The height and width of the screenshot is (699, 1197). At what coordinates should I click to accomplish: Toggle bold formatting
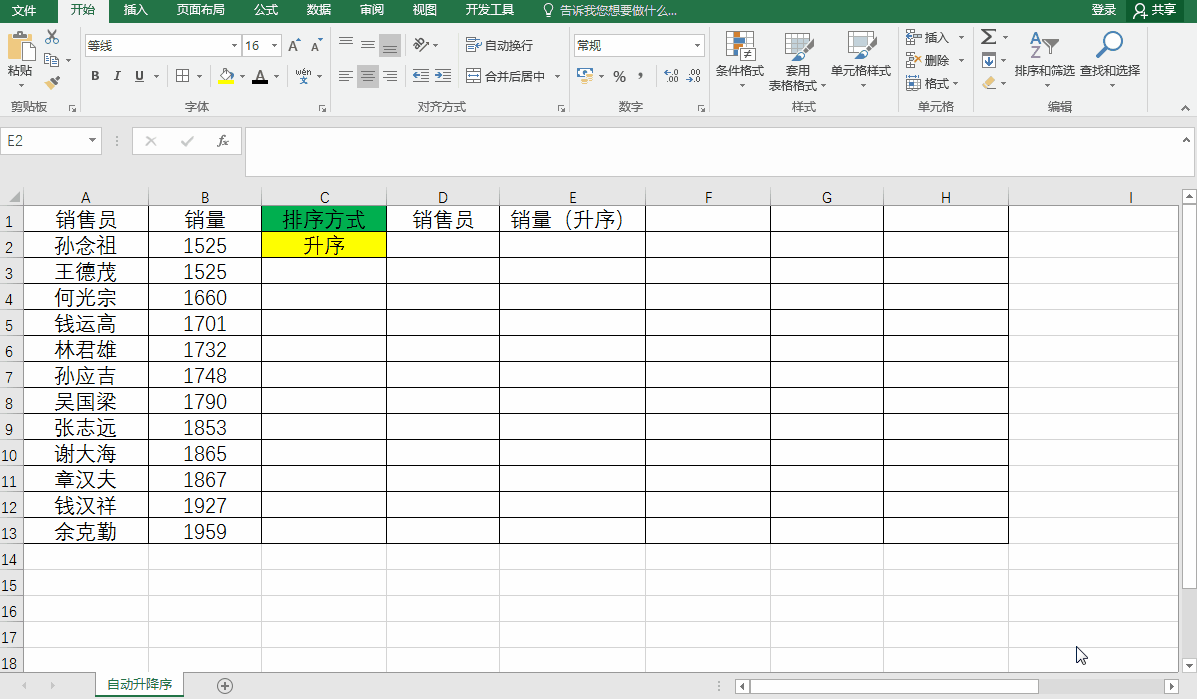95,76
